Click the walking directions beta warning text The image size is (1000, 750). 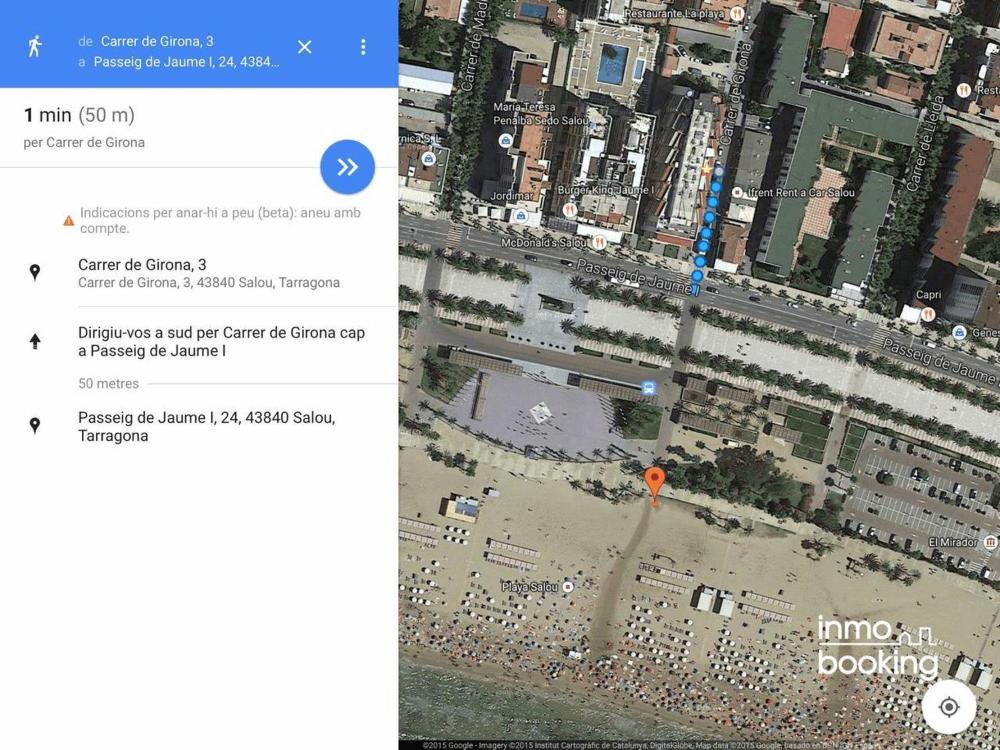[x=220, y=221]
